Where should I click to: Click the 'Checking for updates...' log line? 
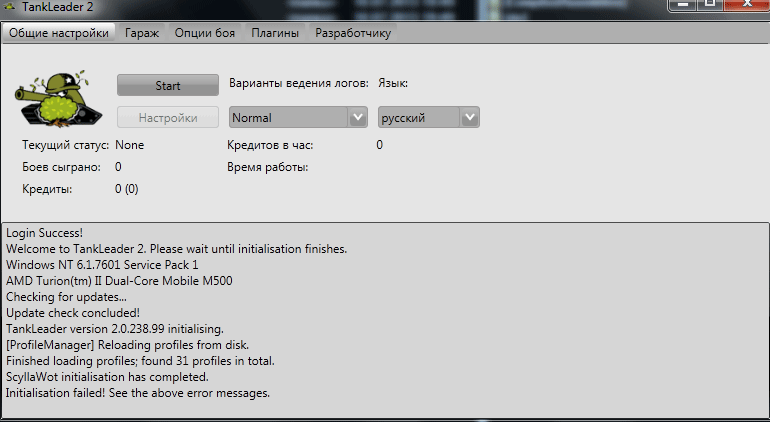coord(66,297)
